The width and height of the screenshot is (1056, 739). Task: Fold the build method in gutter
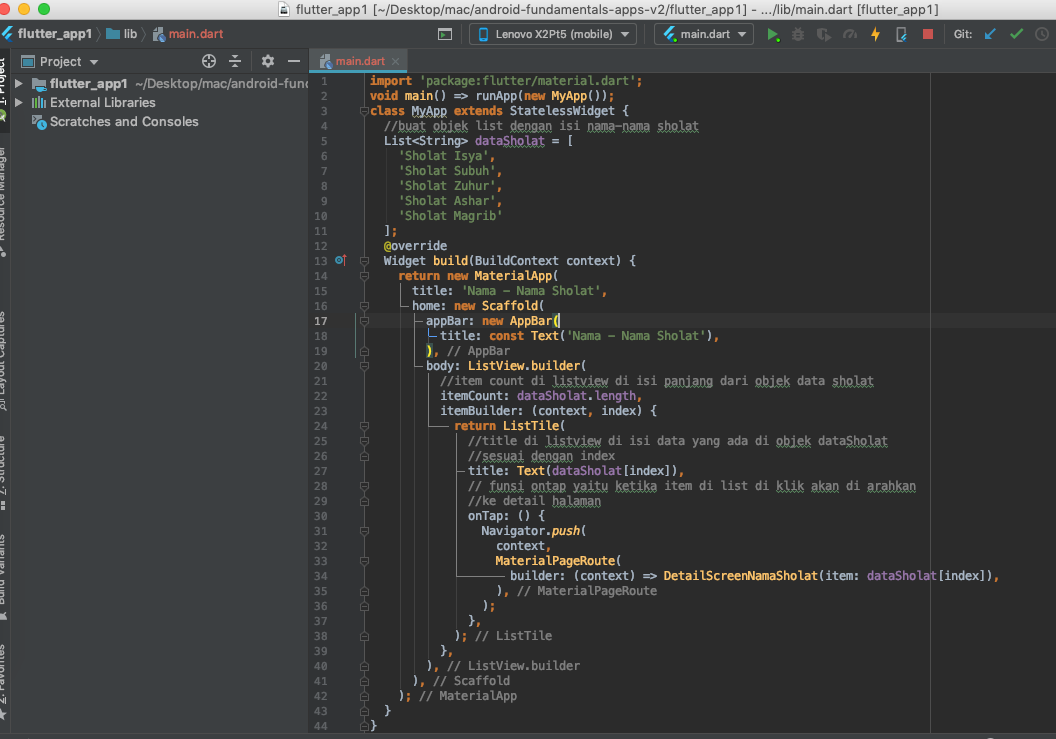[x=364, y=261]
